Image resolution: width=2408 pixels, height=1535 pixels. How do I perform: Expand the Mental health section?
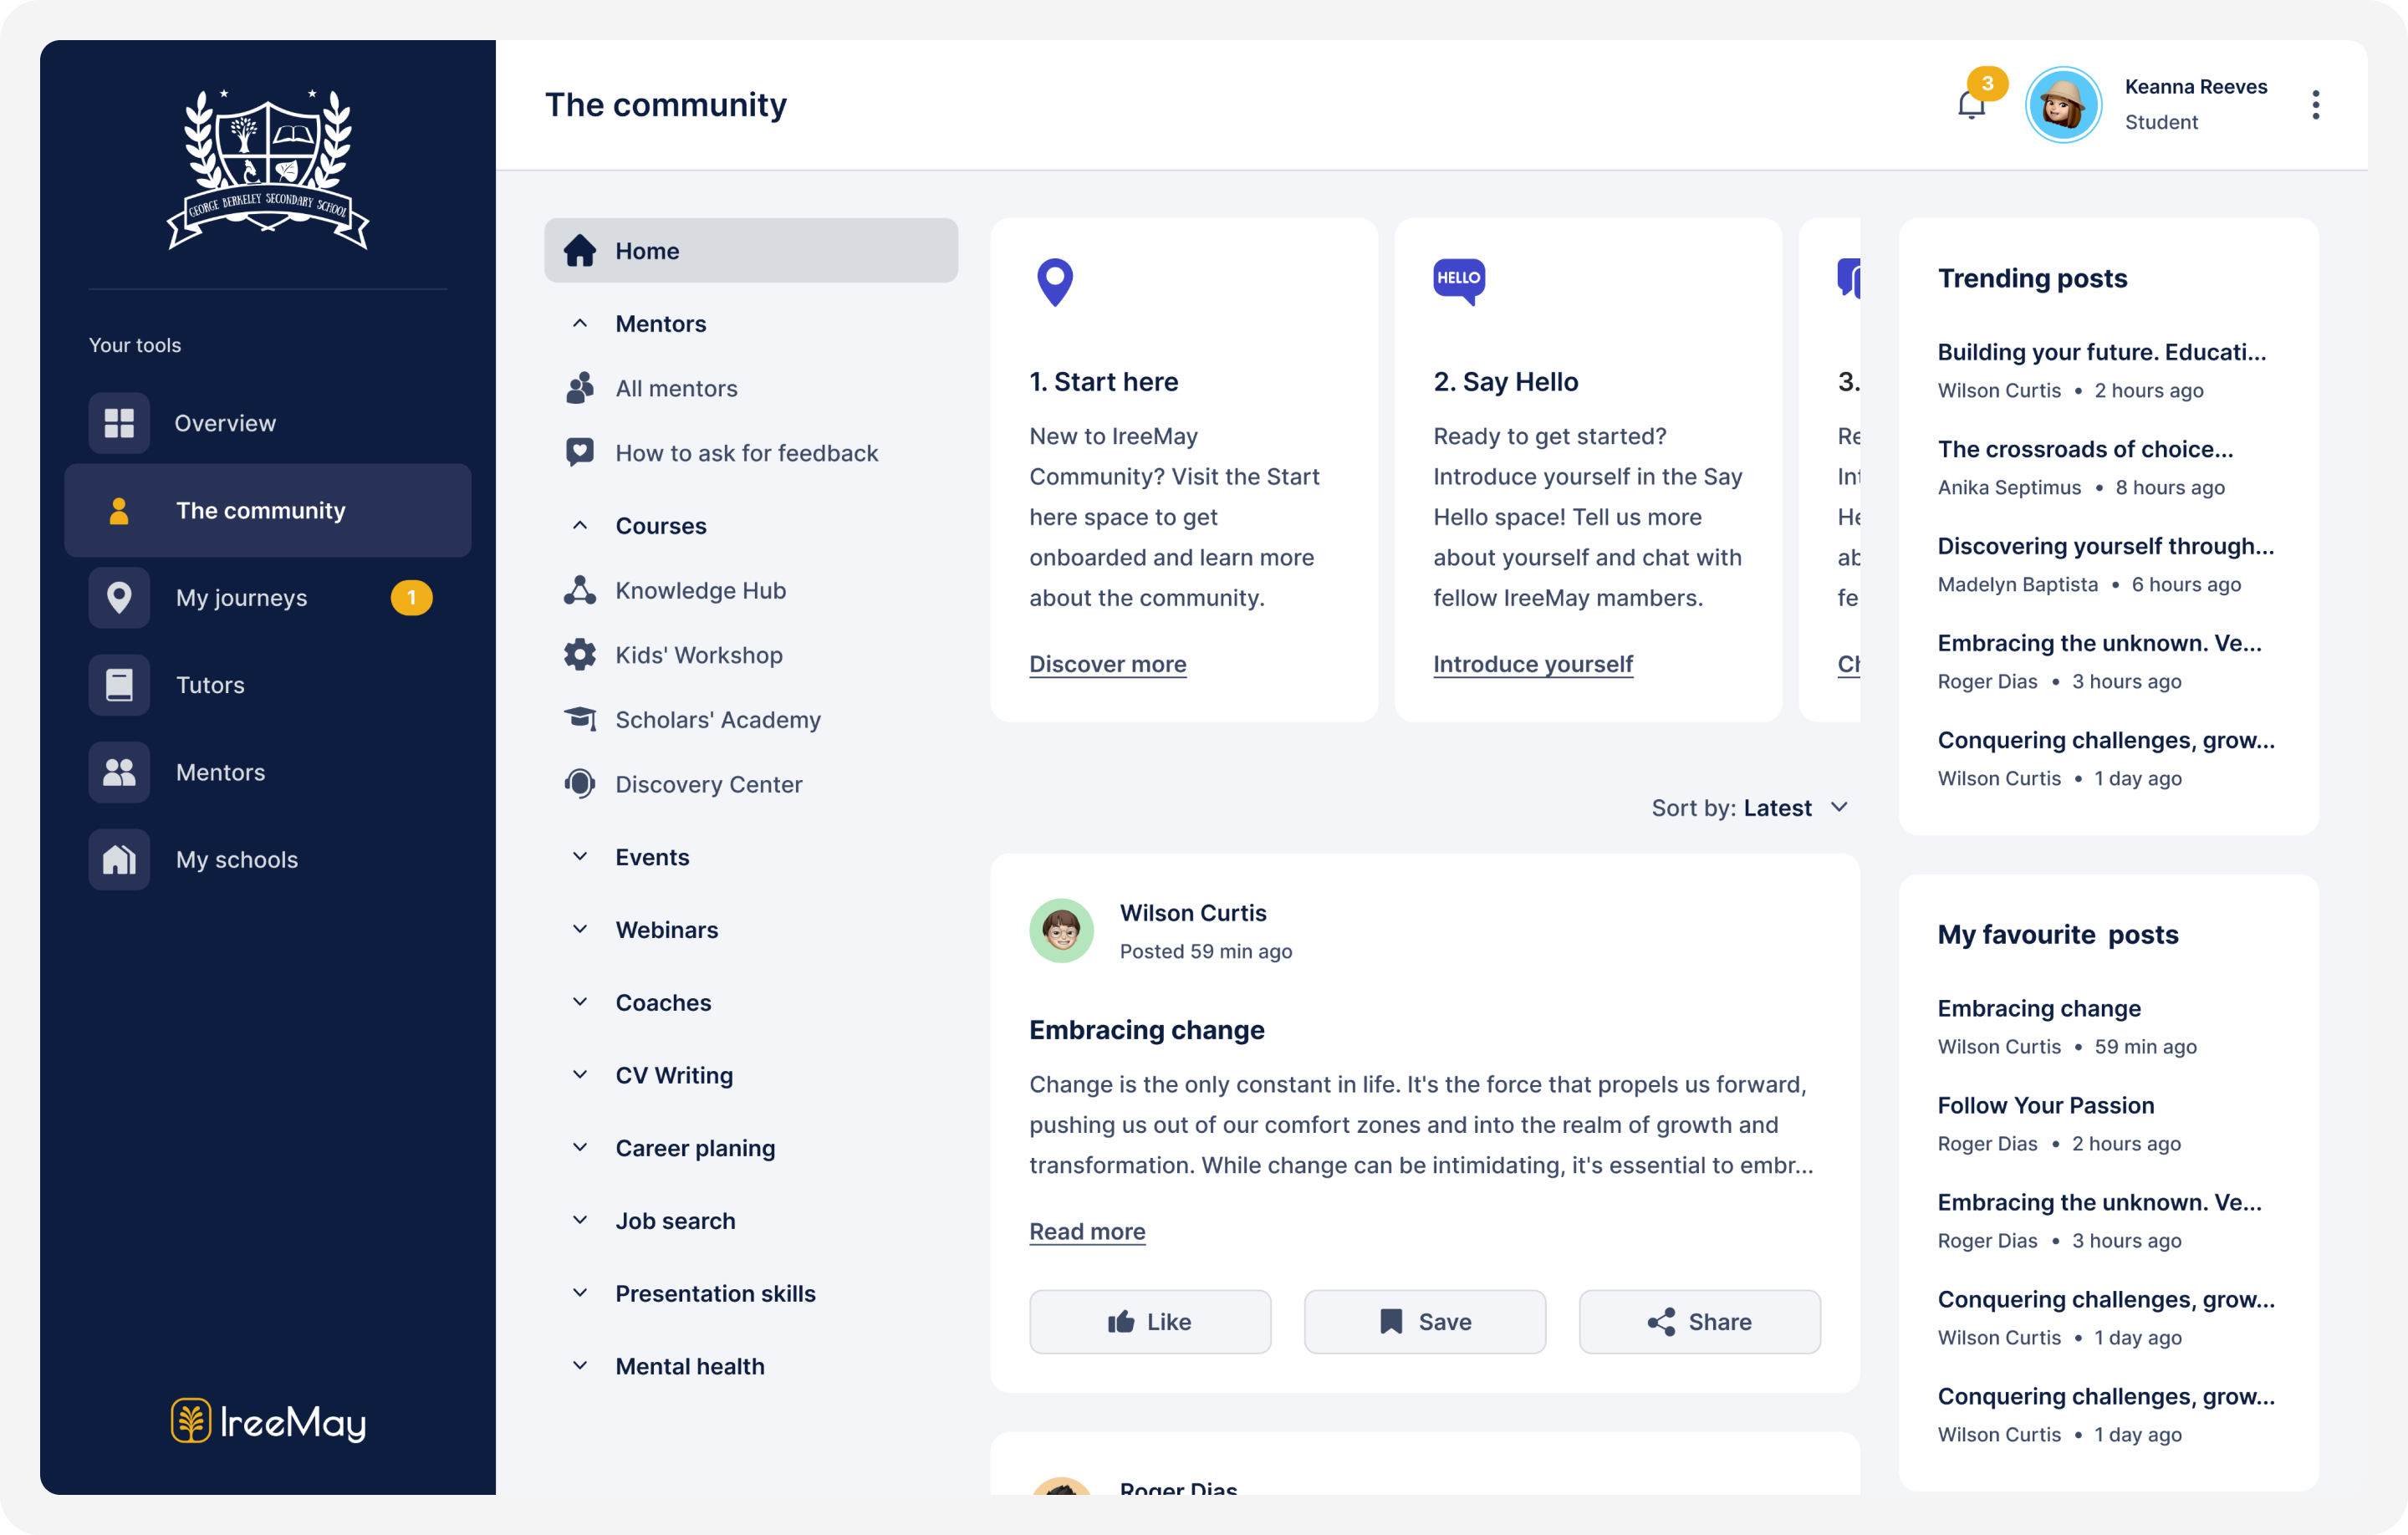580,1366
